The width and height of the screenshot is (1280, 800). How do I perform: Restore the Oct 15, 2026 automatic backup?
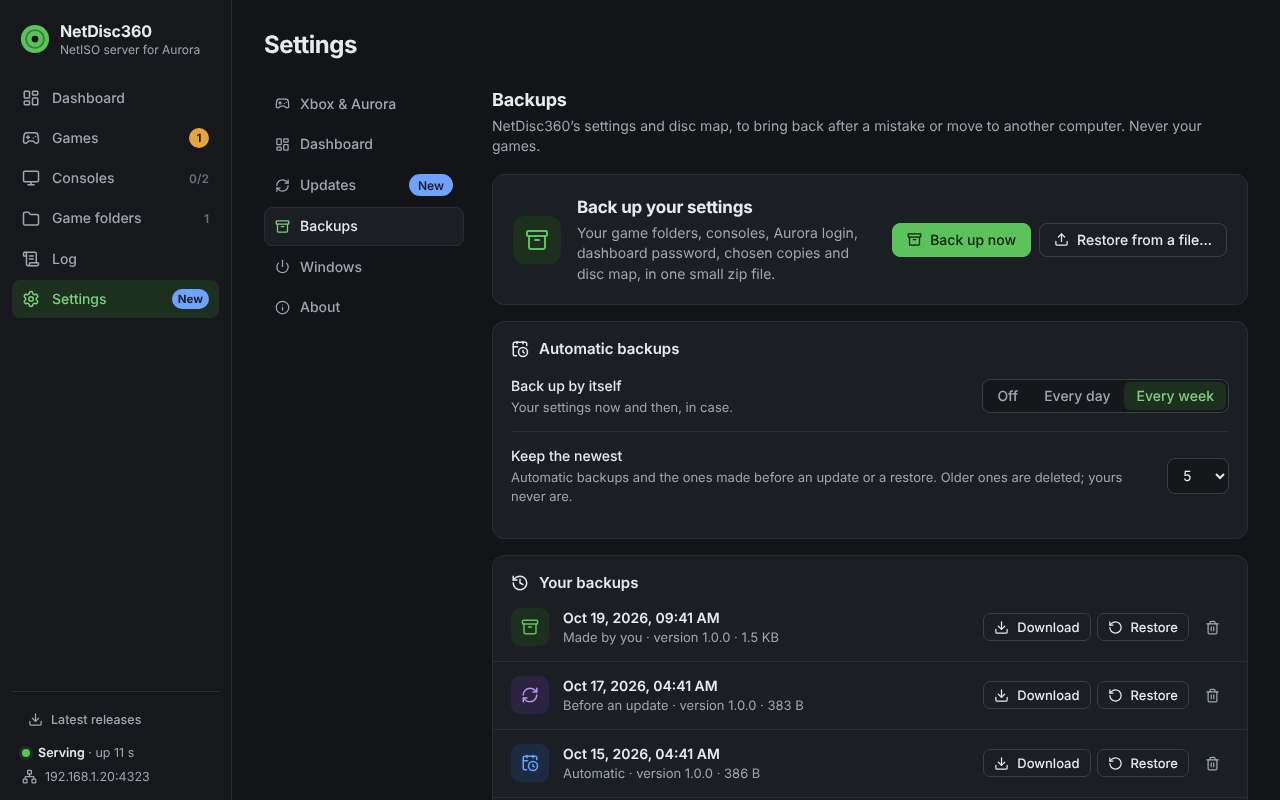click(1143, 763)
